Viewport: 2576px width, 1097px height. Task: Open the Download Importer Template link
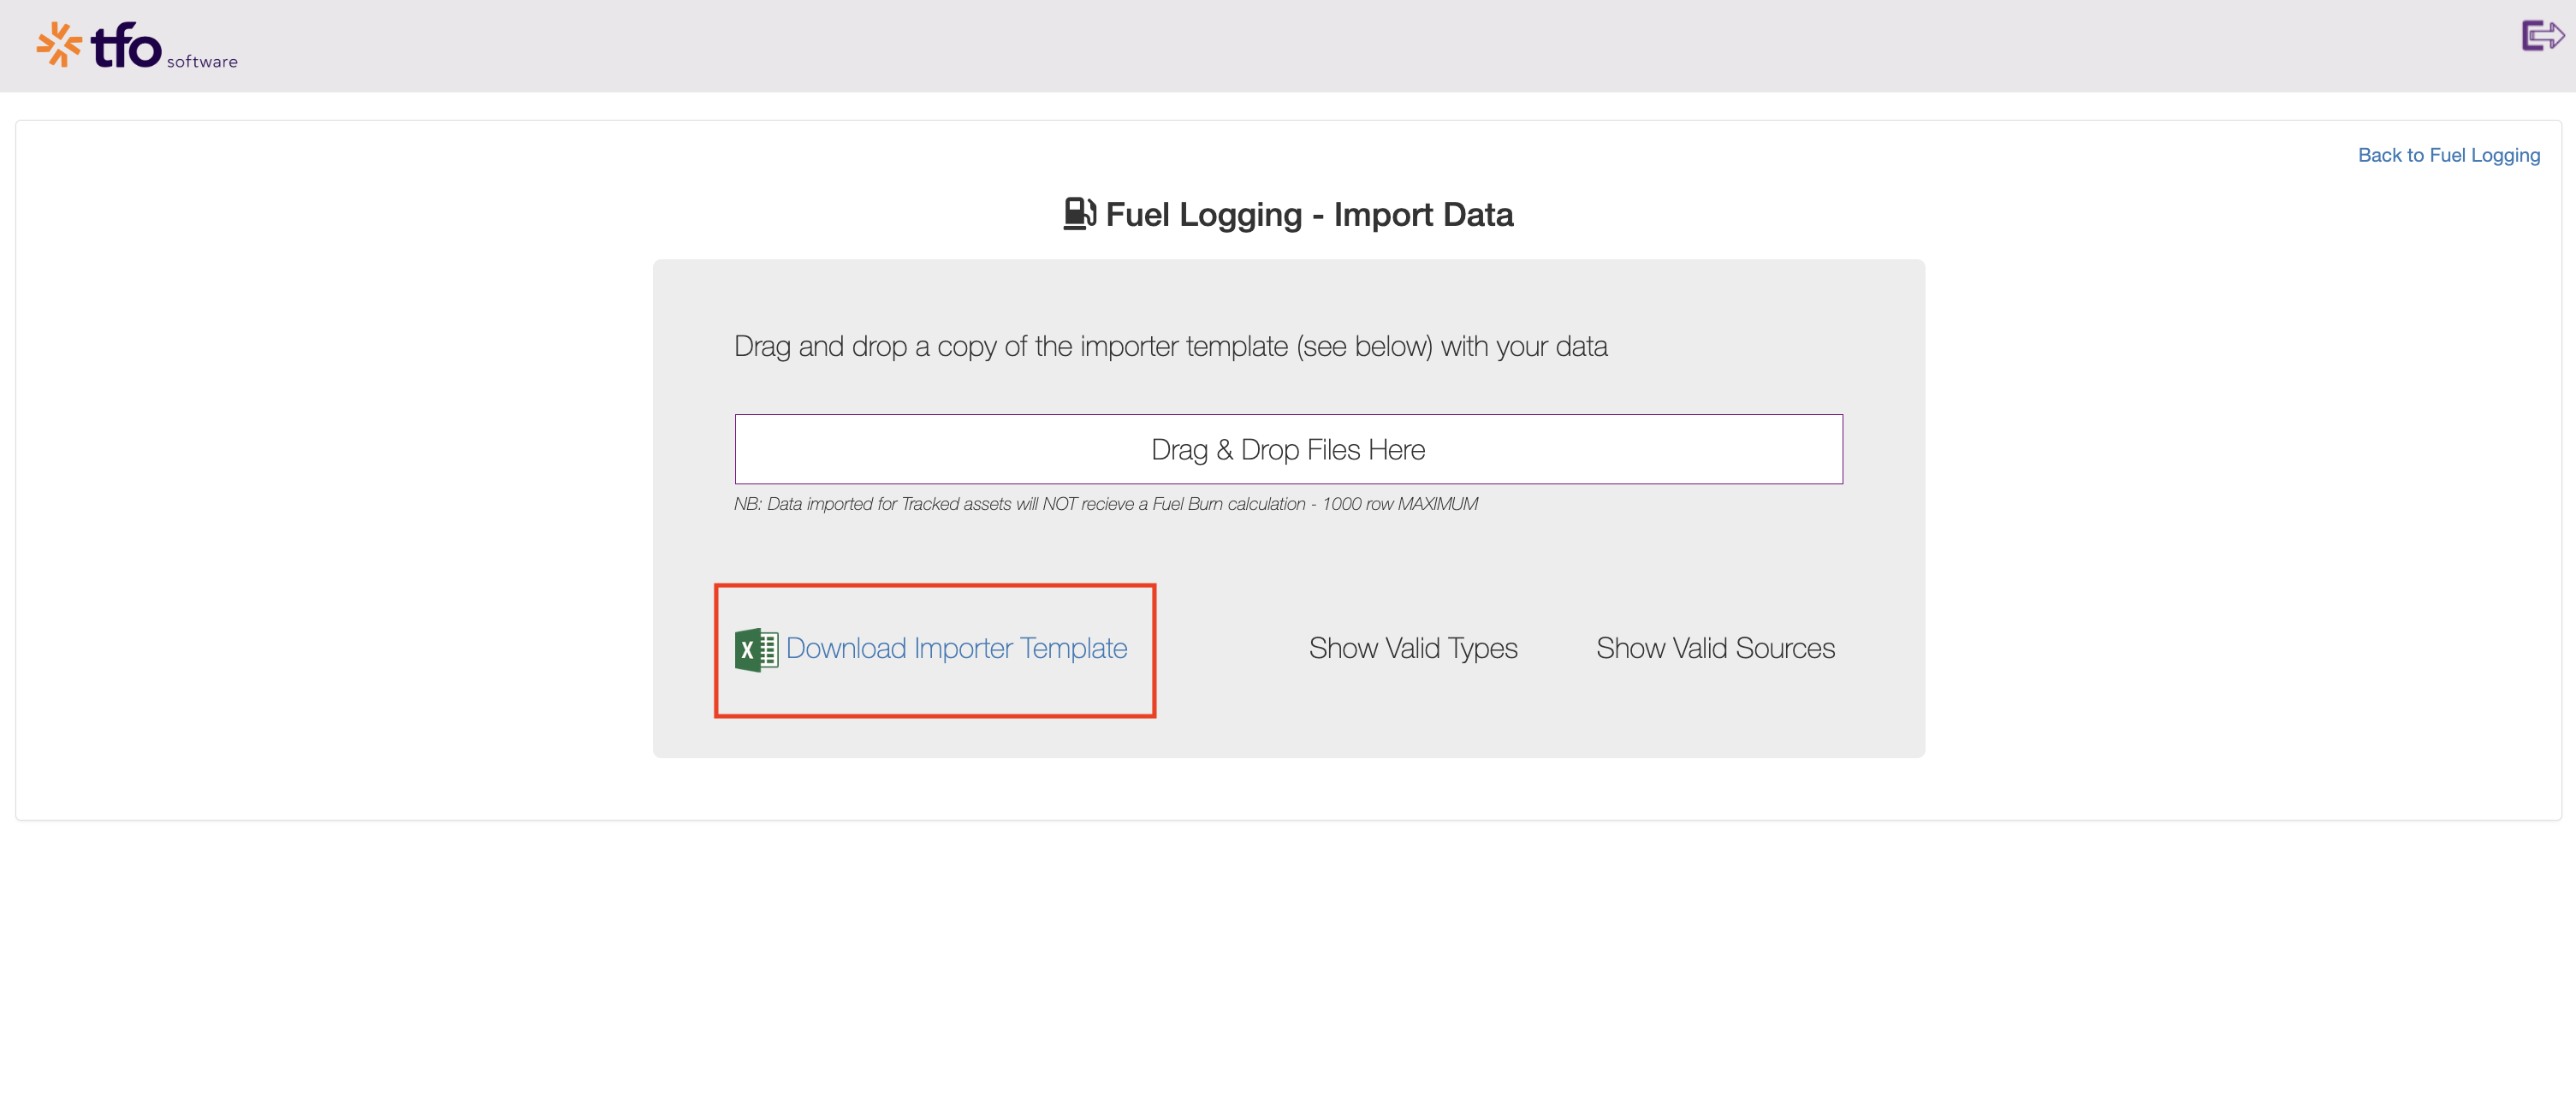click(x=956, y=648)
